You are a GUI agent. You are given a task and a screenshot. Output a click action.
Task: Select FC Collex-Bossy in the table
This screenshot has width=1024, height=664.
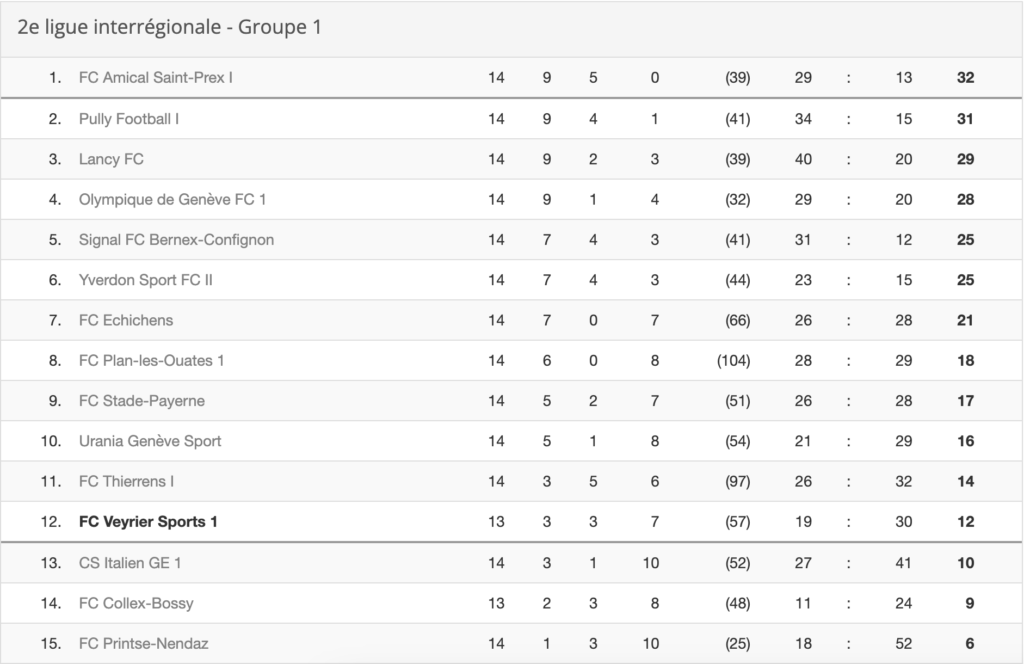(136, 603)
